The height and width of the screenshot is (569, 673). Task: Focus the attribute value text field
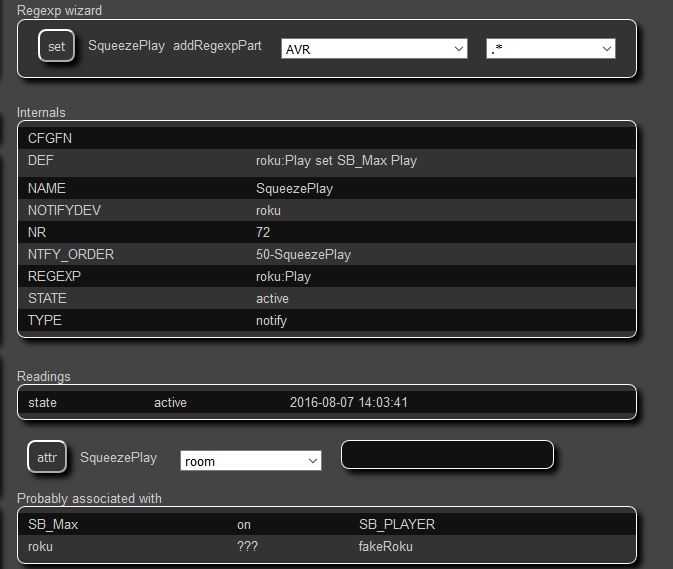[447, 455]
